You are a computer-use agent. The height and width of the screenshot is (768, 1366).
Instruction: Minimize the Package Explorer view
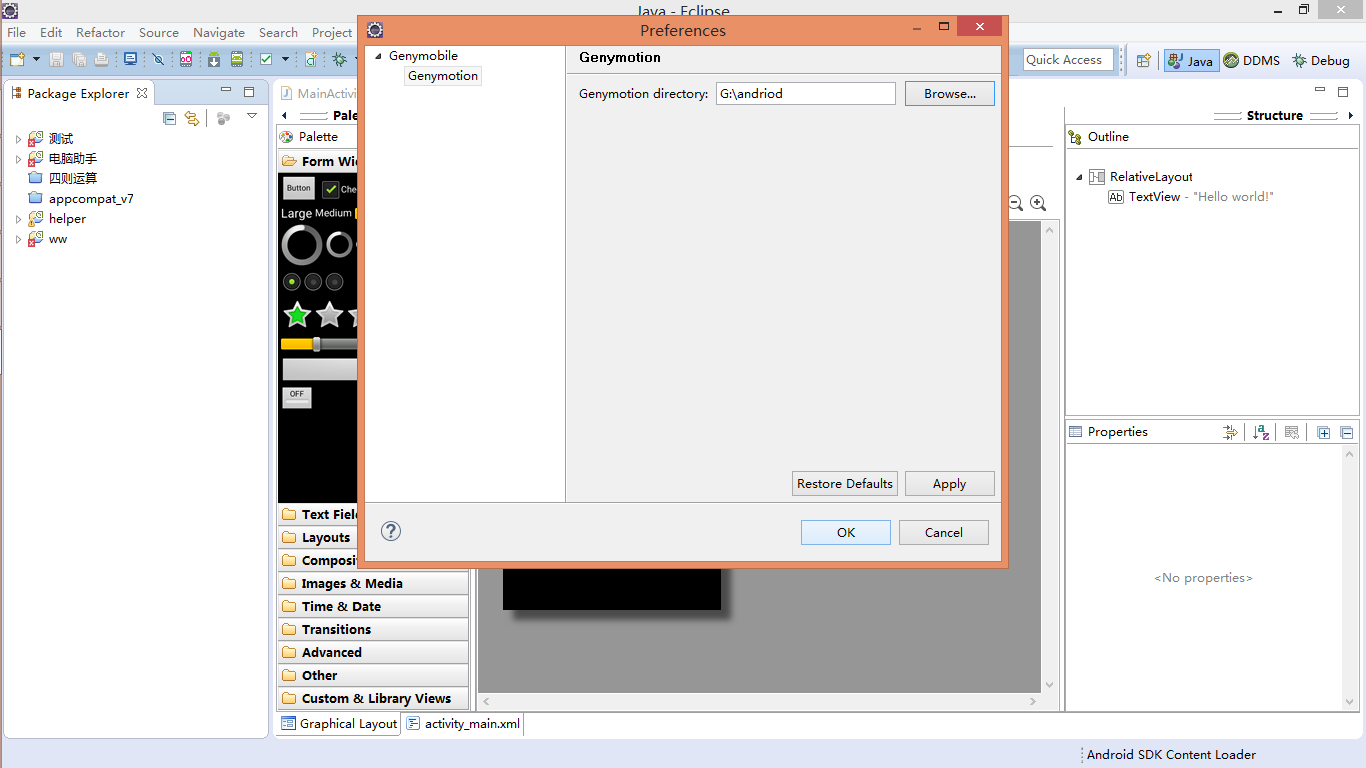[x=227, y=91]
